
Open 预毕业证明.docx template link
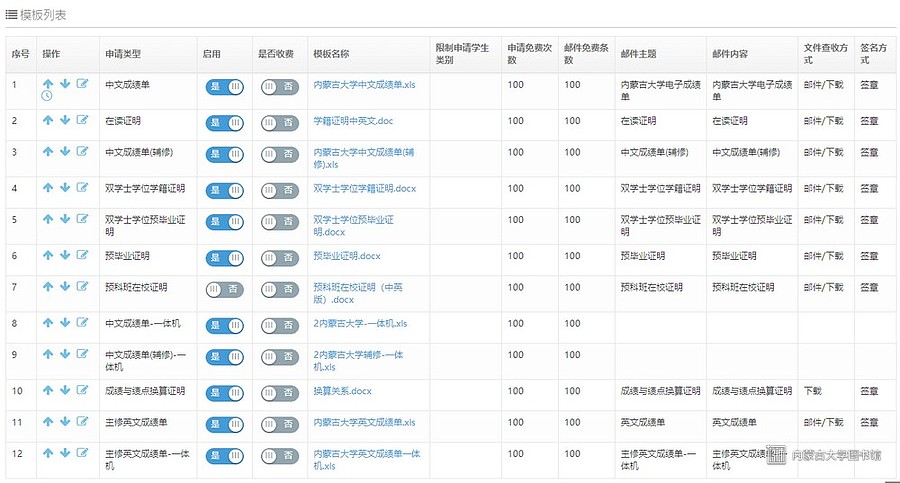pyautogui.click(x=347, y=256)
